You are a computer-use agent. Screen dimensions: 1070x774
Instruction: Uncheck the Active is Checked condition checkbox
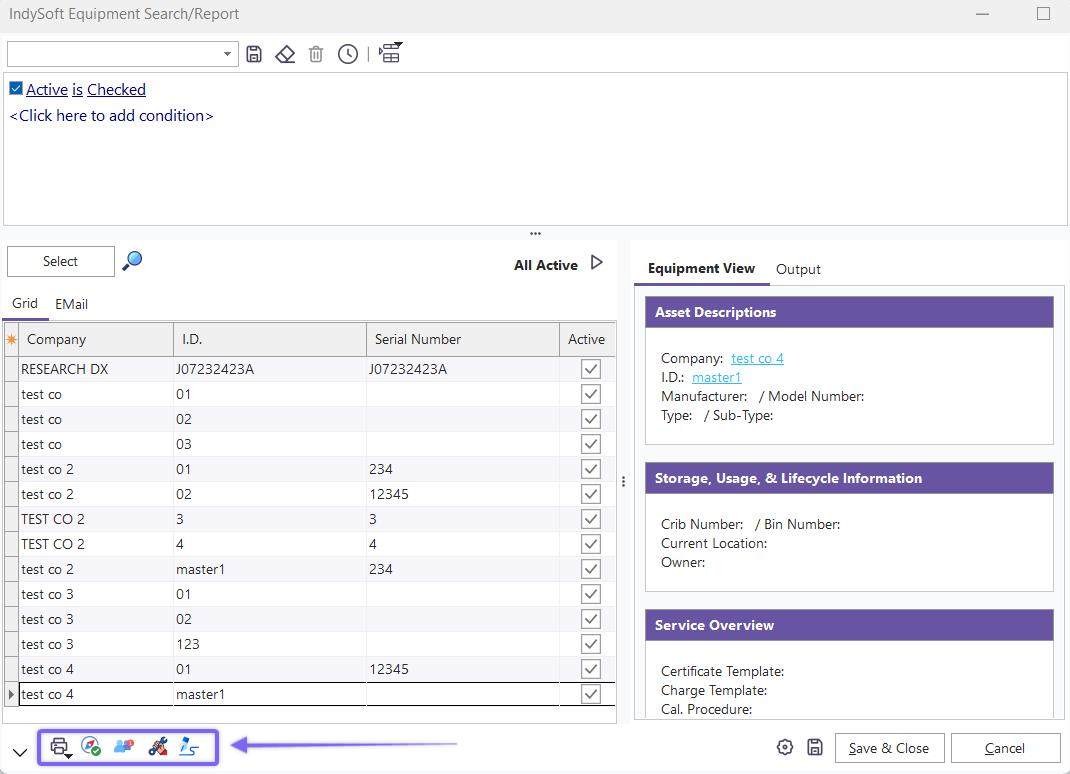(x=16, y=89)
